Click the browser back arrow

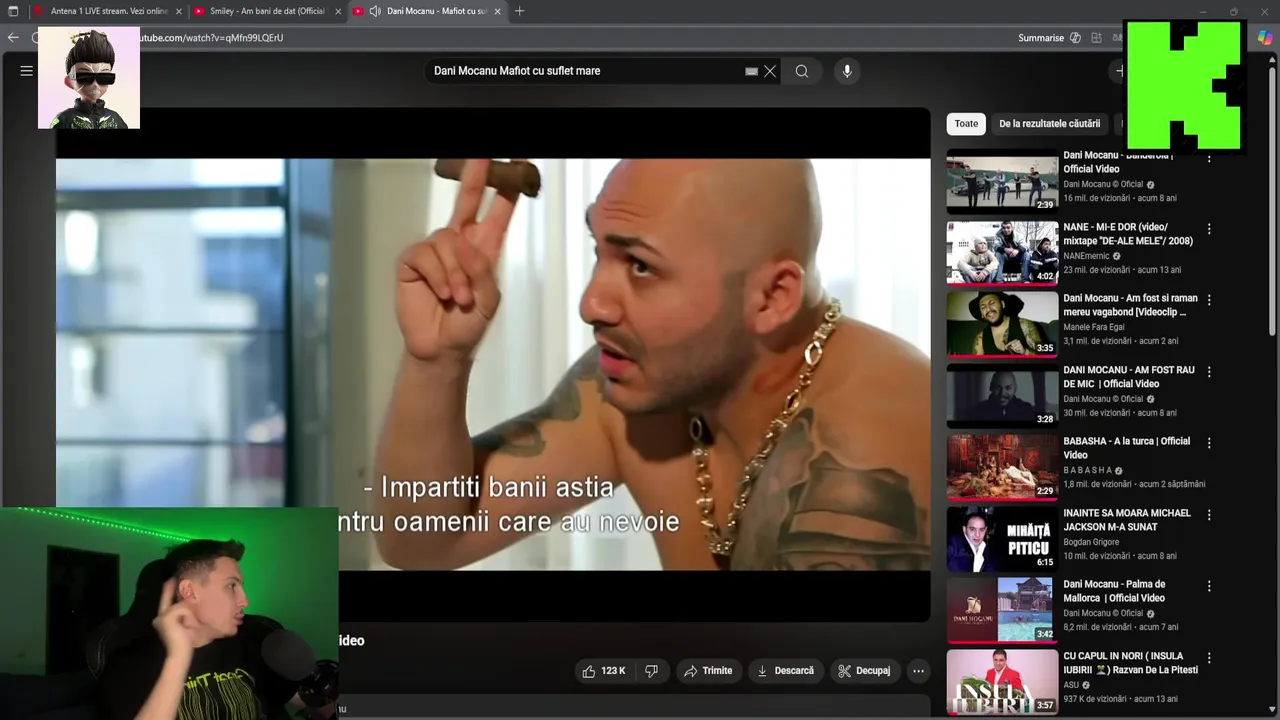tap(13, 37)
